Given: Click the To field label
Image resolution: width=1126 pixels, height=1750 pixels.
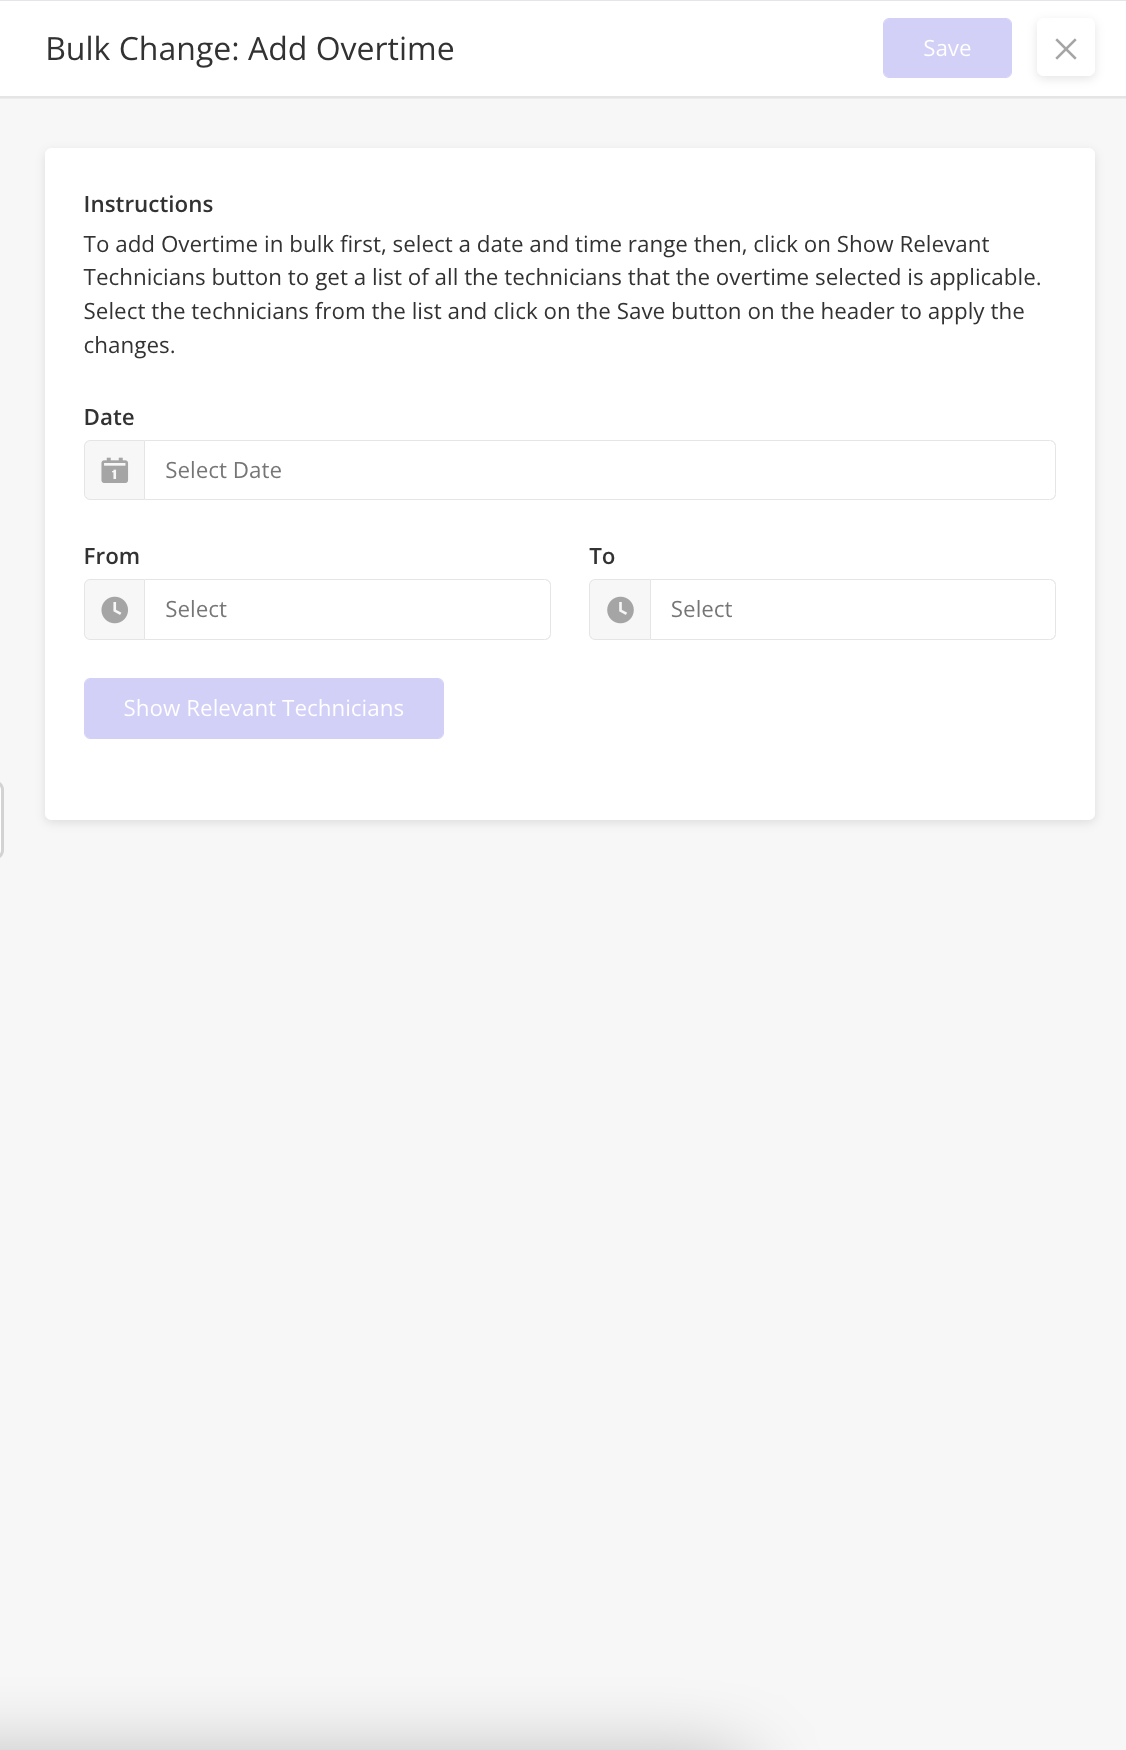Looking at the screenshot, I should (602, 556).
